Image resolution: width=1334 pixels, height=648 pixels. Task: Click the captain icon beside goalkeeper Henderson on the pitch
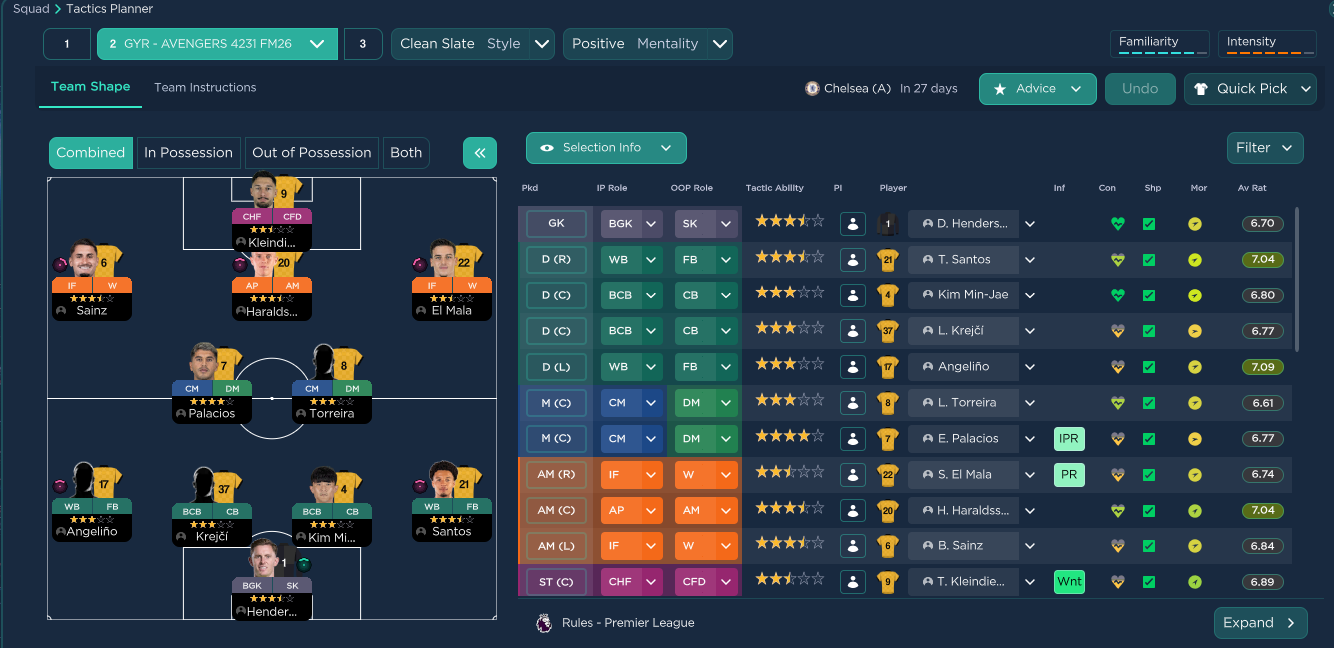304,564
